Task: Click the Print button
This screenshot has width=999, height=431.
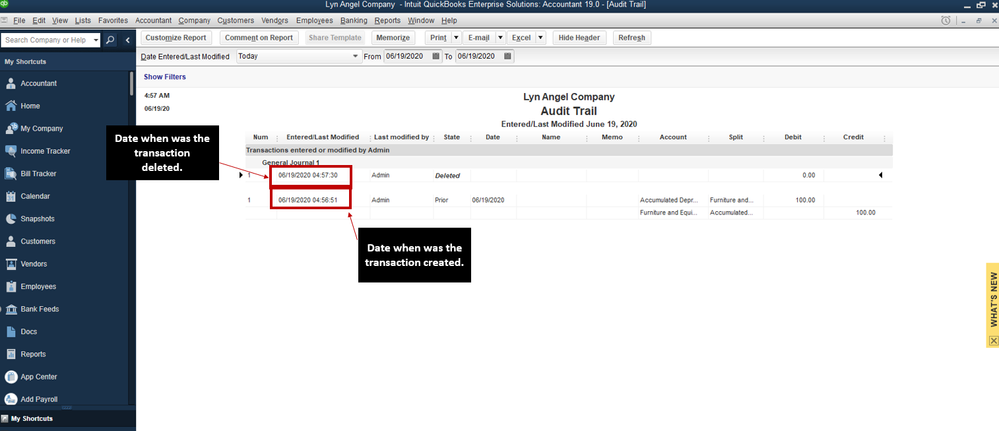Action: 438,38
